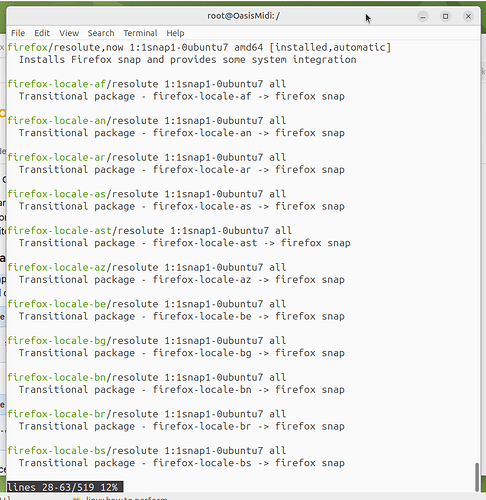
Task: Minimize the terminal window
Action: [x=423, y=16]
